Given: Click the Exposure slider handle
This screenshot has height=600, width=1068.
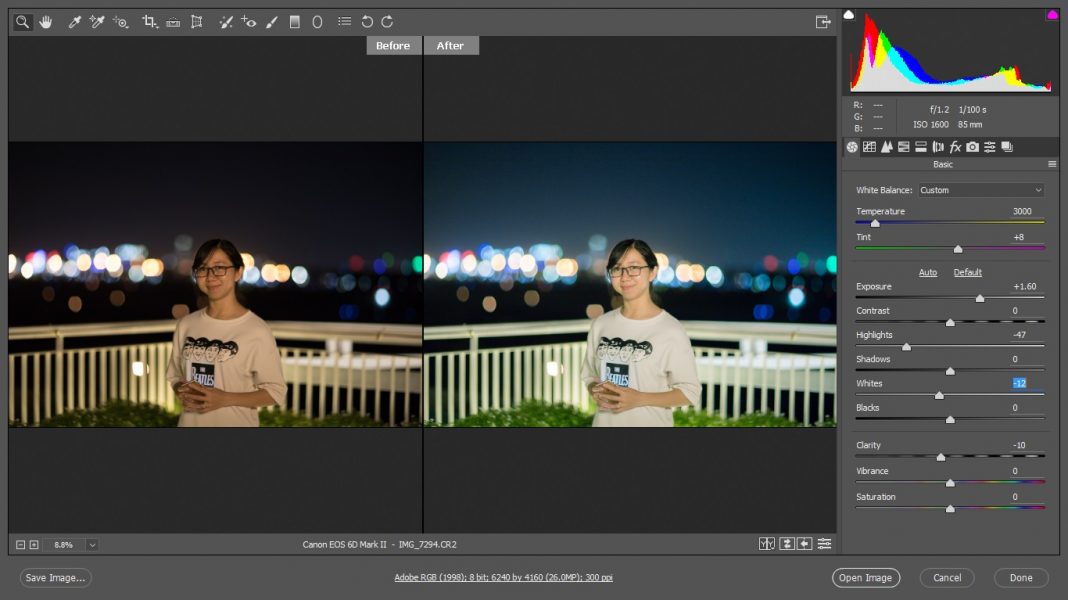Looking at the screenshot, I should click(x=979, y=298).
